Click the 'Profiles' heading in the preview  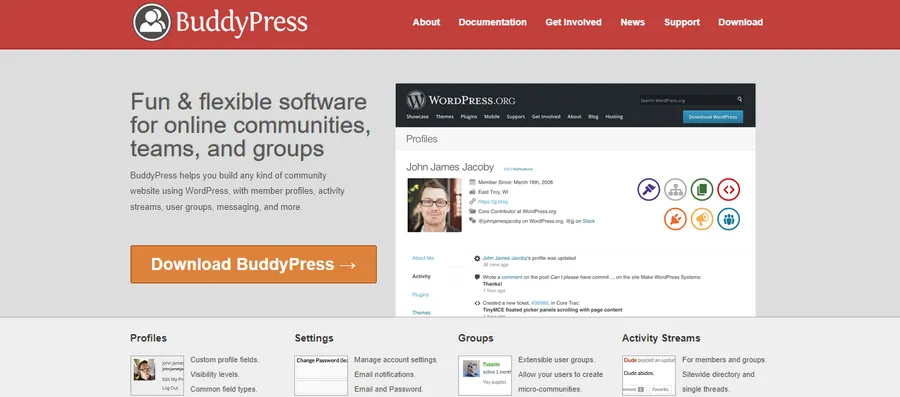click(422, 139)
